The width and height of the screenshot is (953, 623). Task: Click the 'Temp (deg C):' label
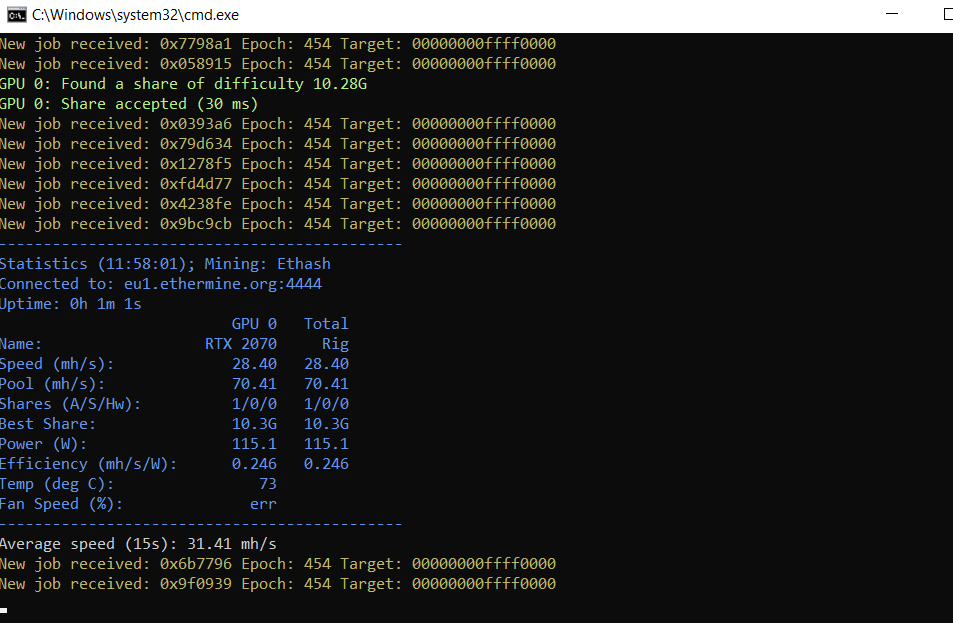[57, 484]
